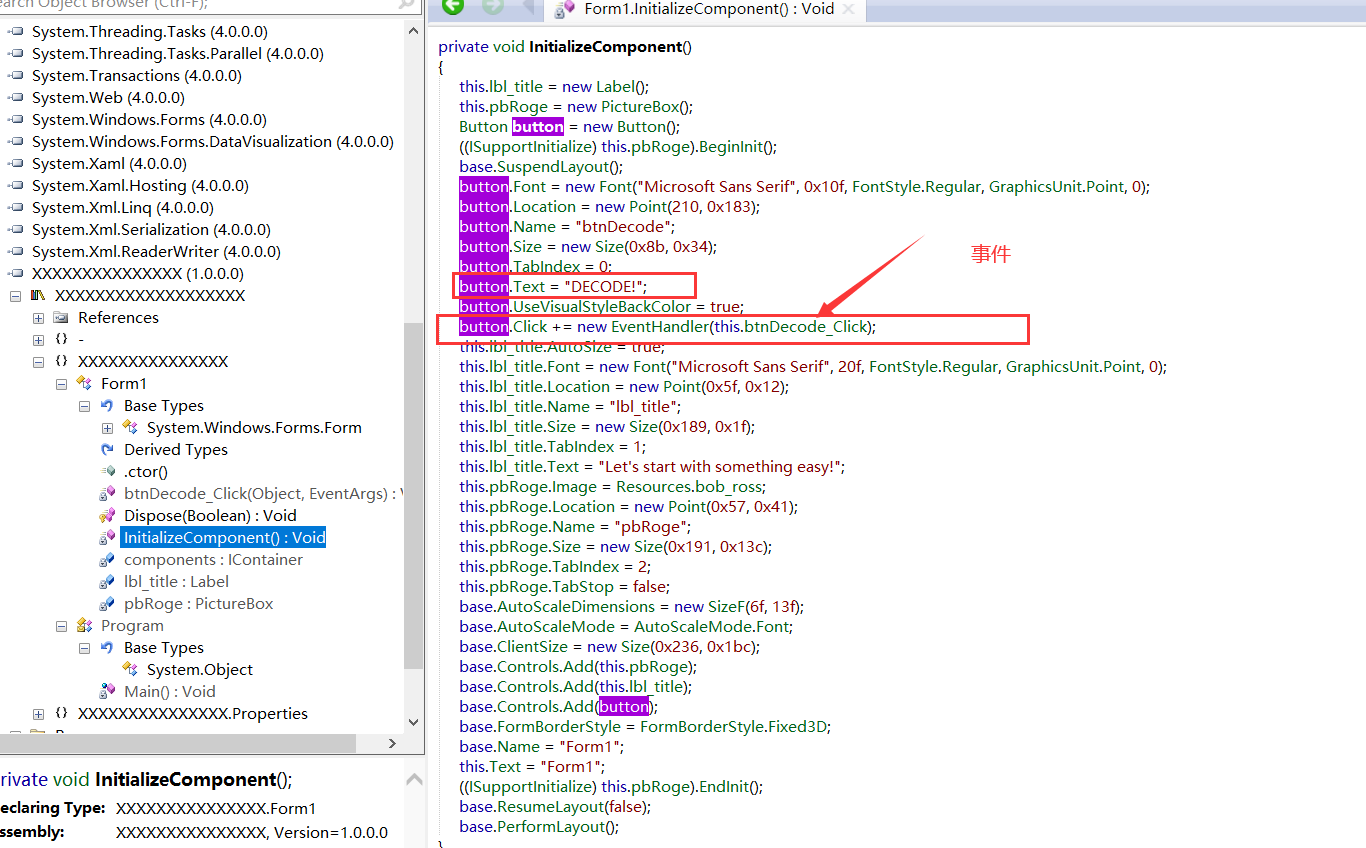Image resolution: width=1366 pixels, height=848 pixels.
Task: Open the Resources class link in code
Action: (653, 486)
